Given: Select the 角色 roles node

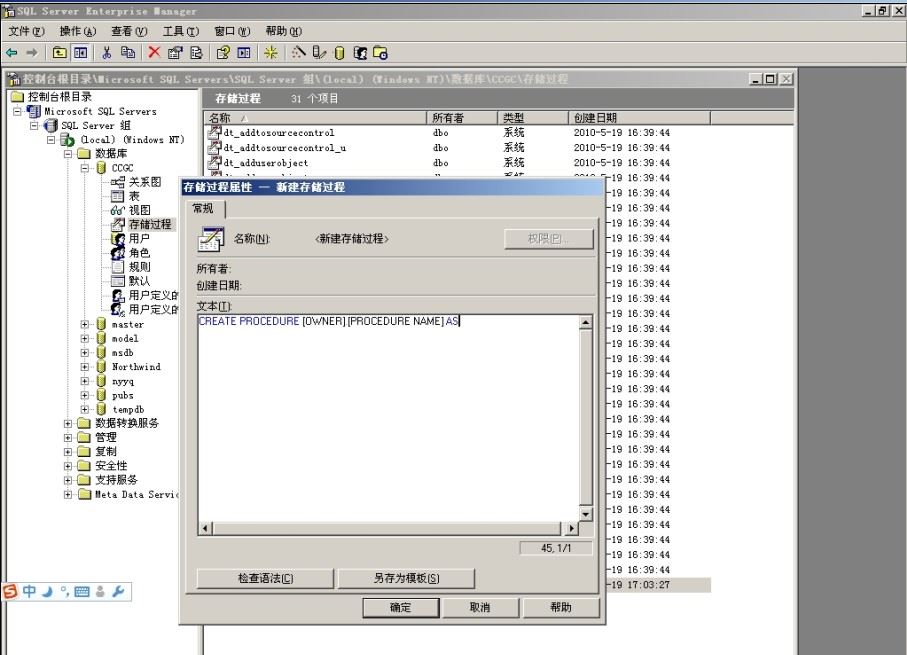Looking at the screenshot, I should 139,253.
